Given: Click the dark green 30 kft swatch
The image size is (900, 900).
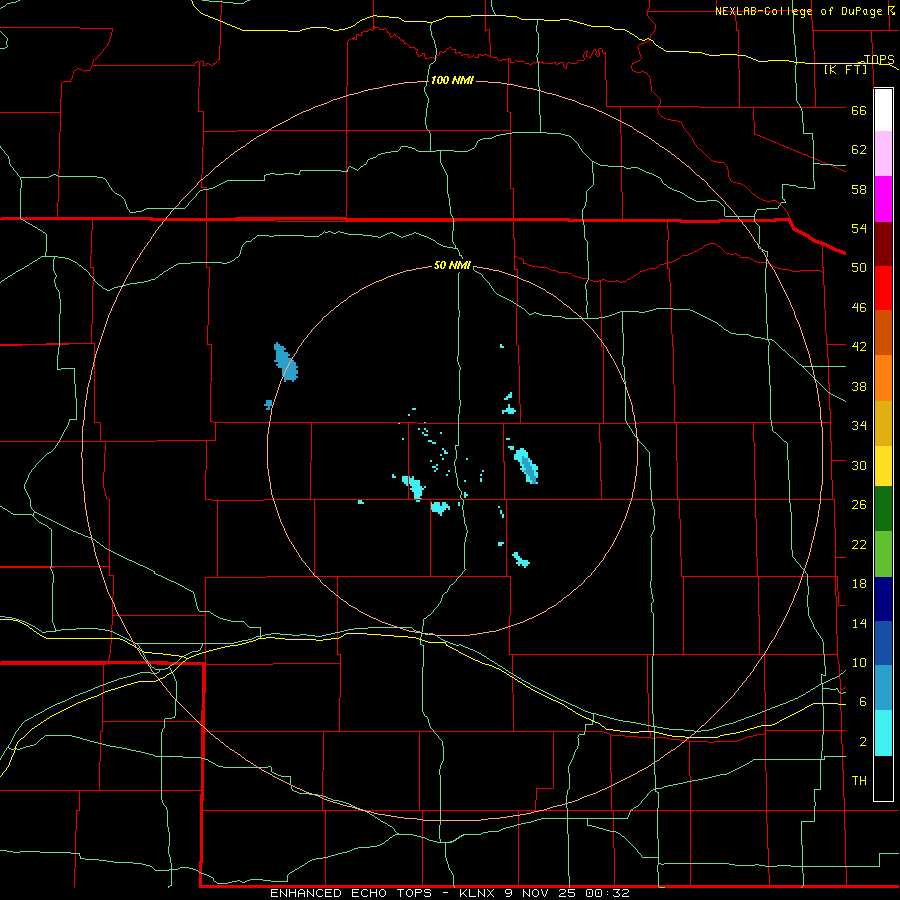Looking at the screenshot, I should click(x=883, y=509).
